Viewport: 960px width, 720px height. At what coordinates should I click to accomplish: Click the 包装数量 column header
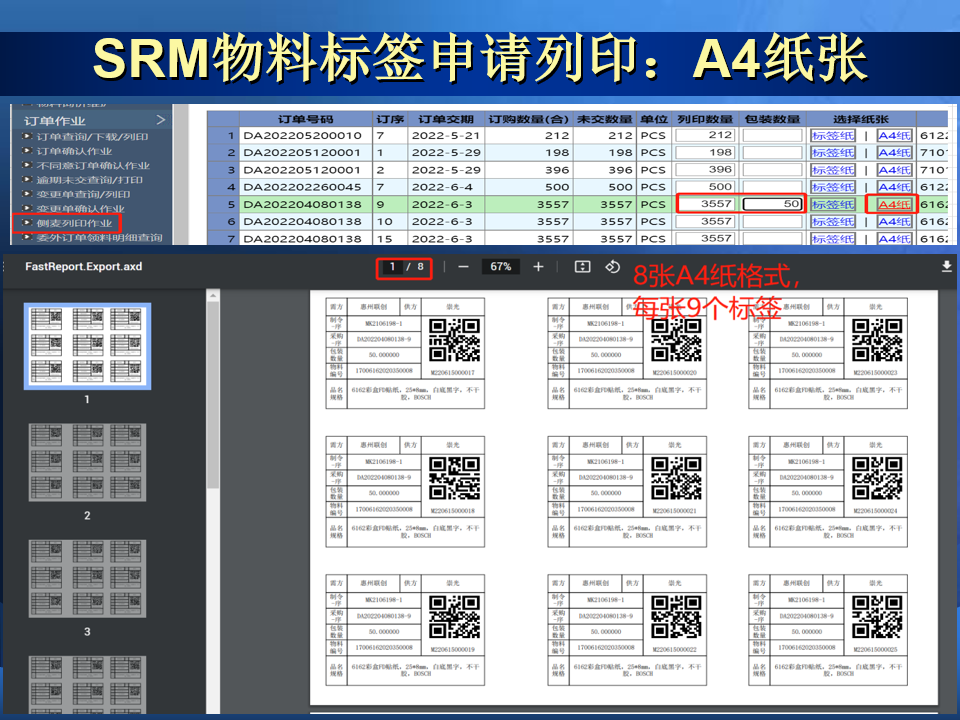pyautogui.click(x=772, y=119)
